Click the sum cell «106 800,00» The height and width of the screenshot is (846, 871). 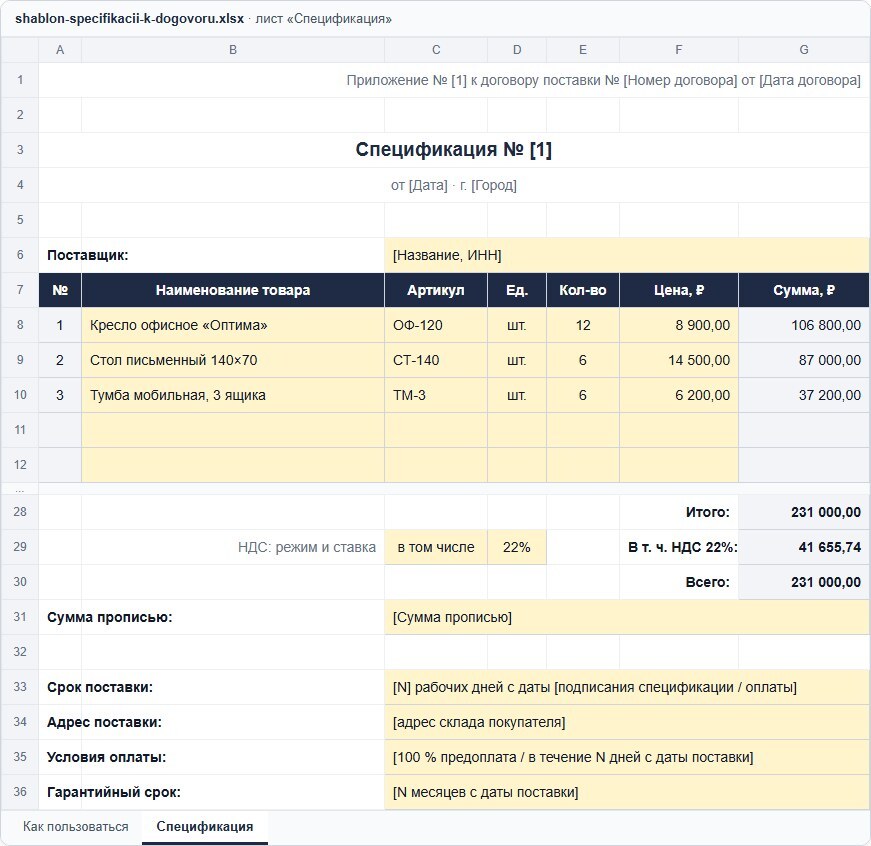pyautogui.click(x=804, y=325)
